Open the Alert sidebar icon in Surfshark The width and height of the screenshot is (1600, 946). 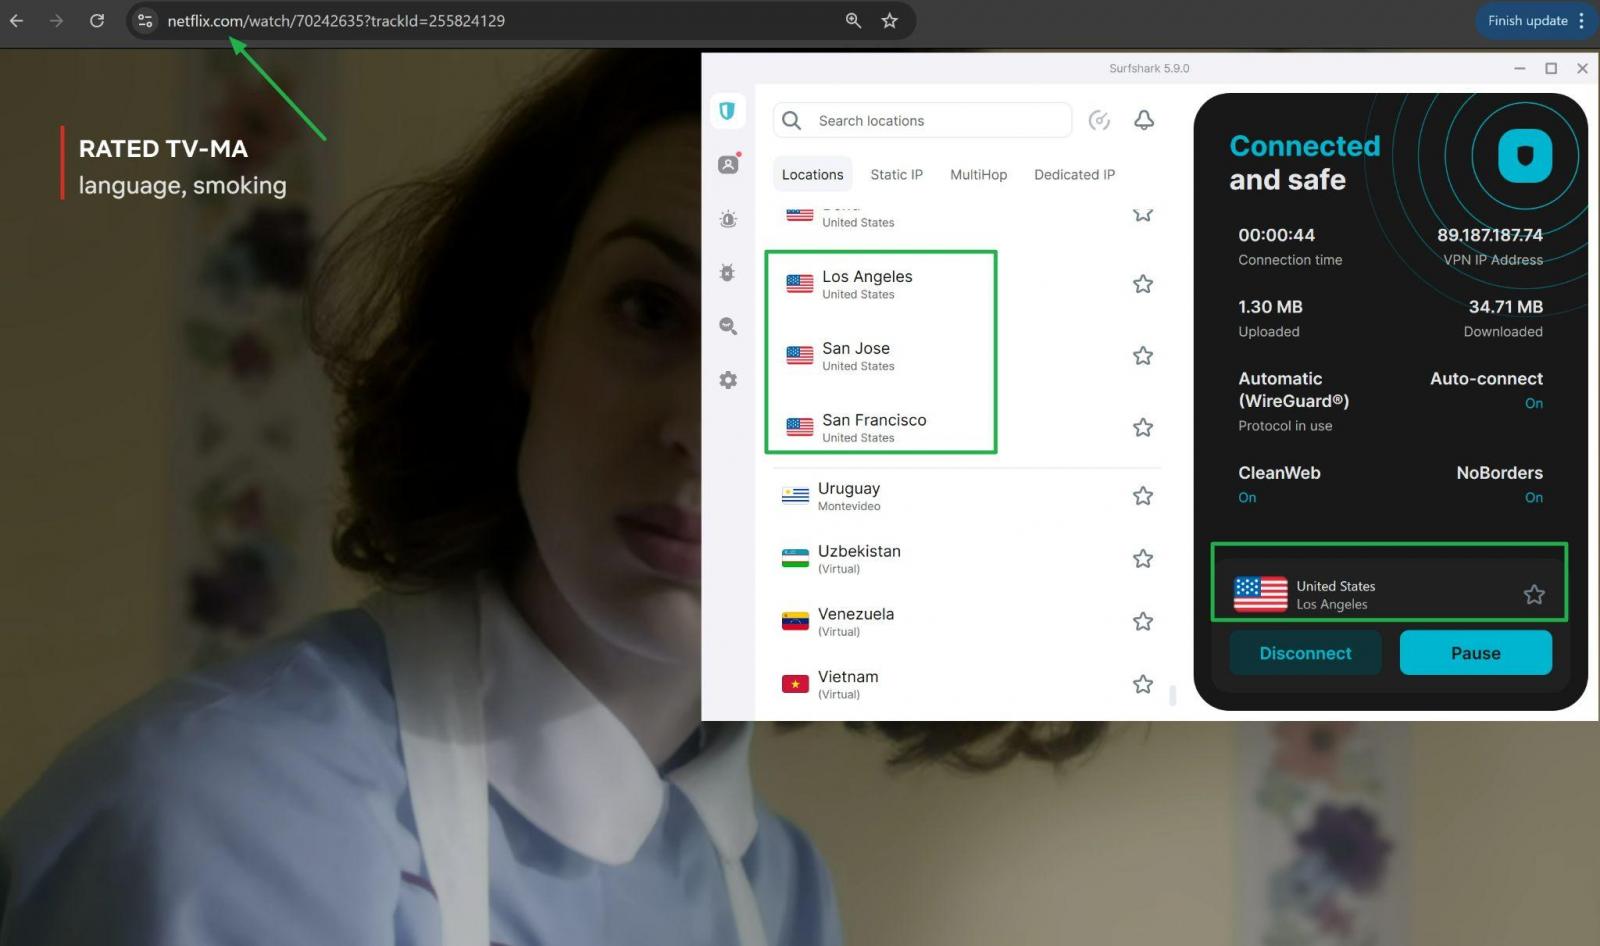(728, 219)
